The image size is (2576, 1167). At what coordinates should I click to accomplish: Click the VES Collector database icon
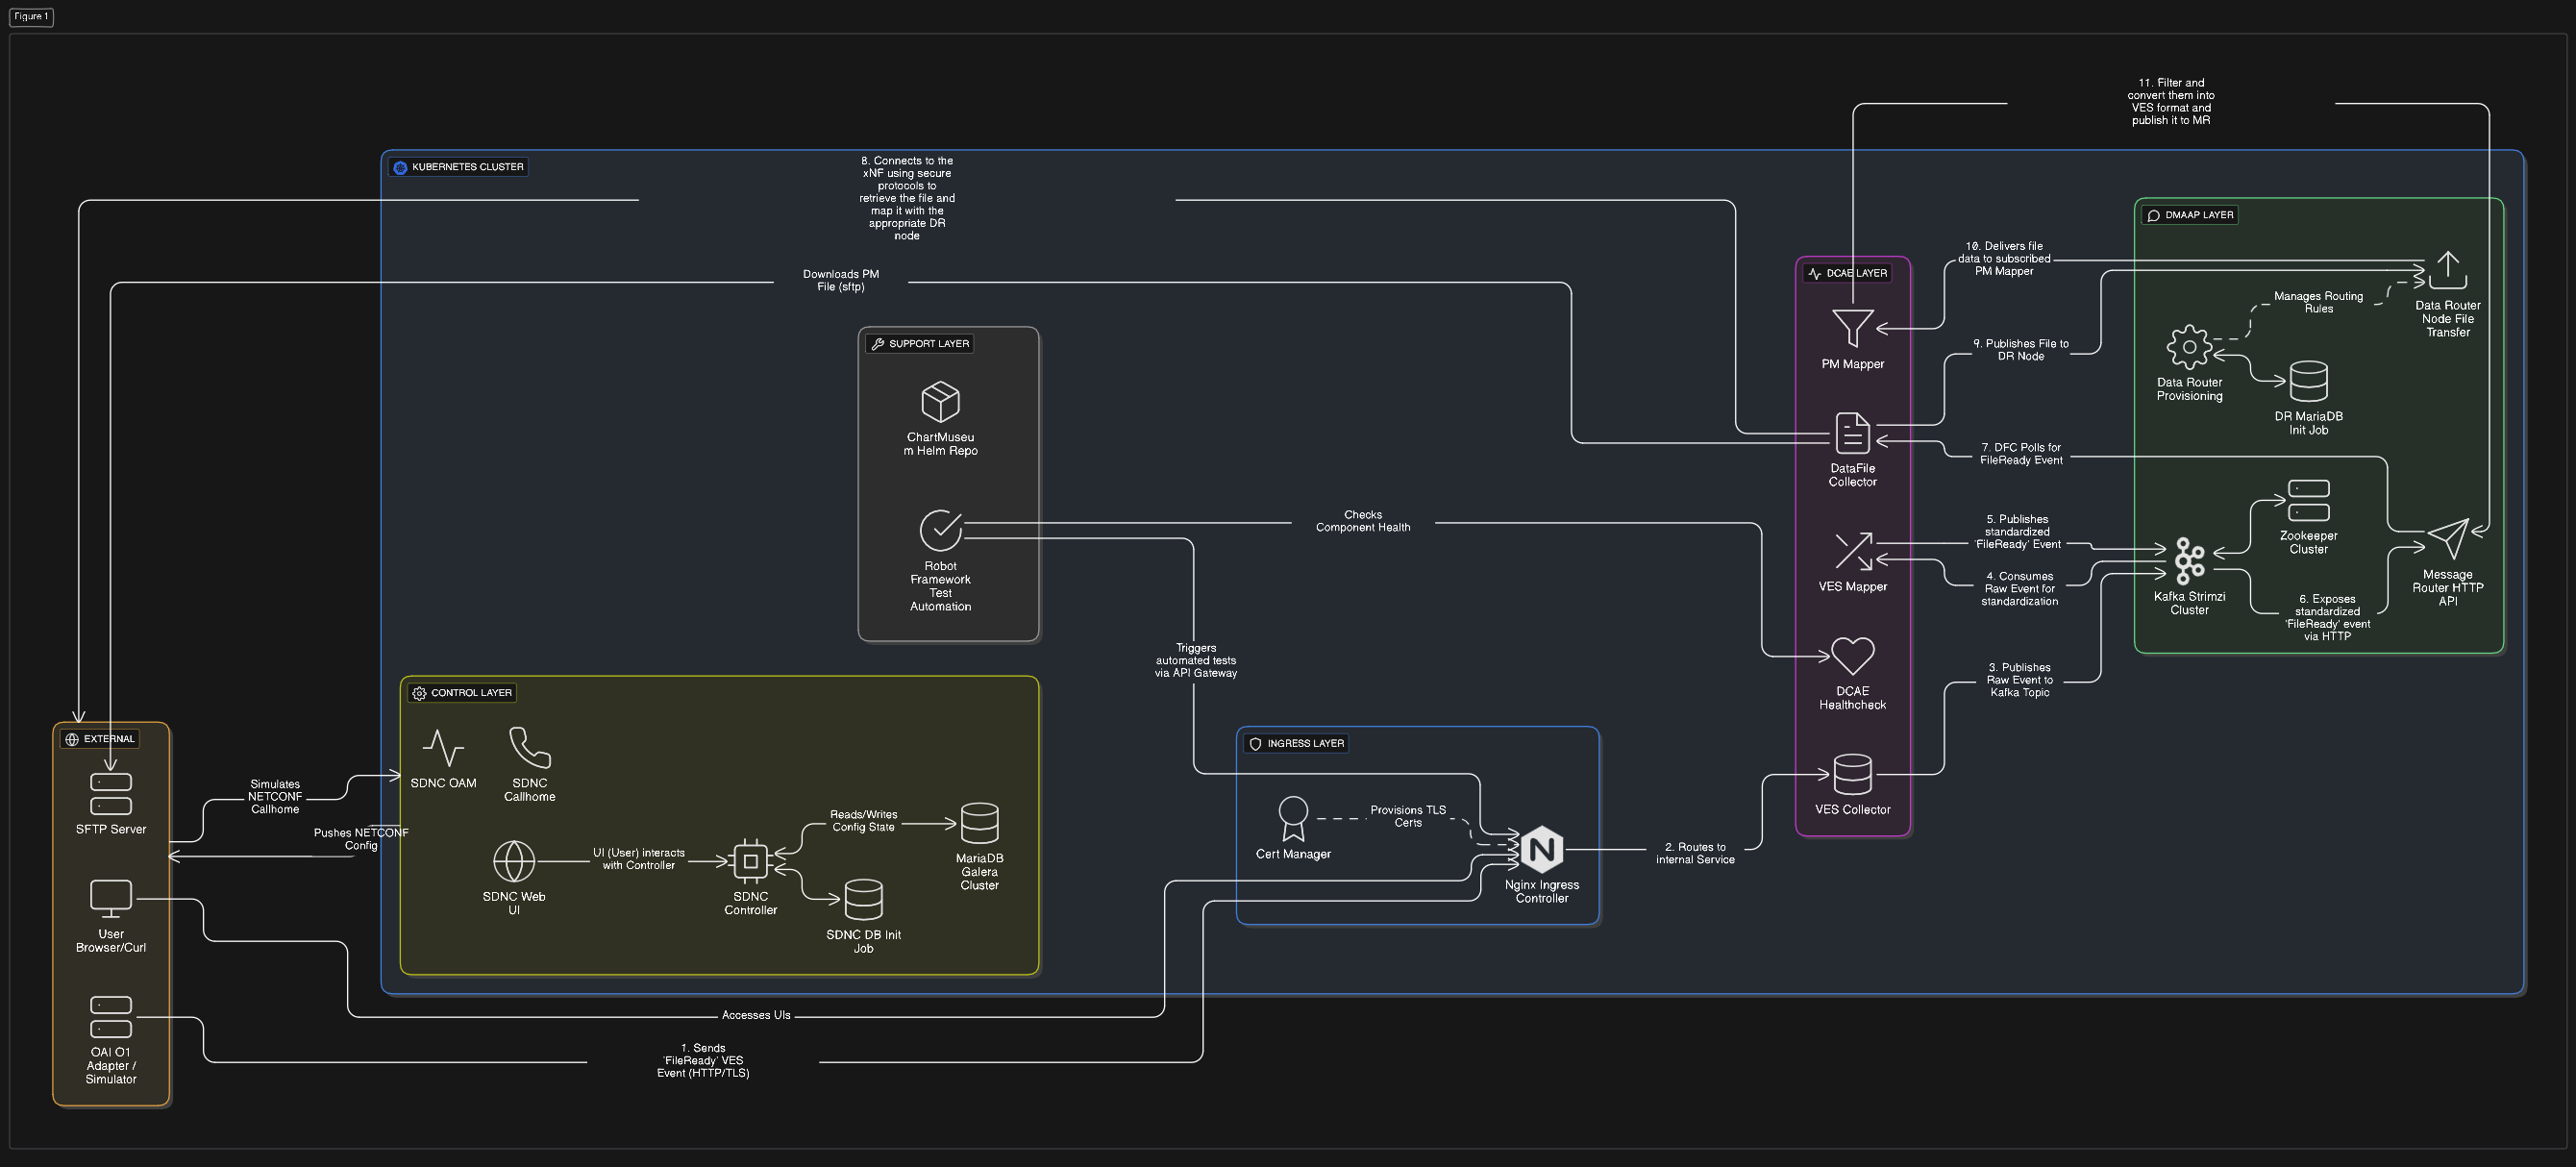pyautogui.click(x=1852, y=774)
